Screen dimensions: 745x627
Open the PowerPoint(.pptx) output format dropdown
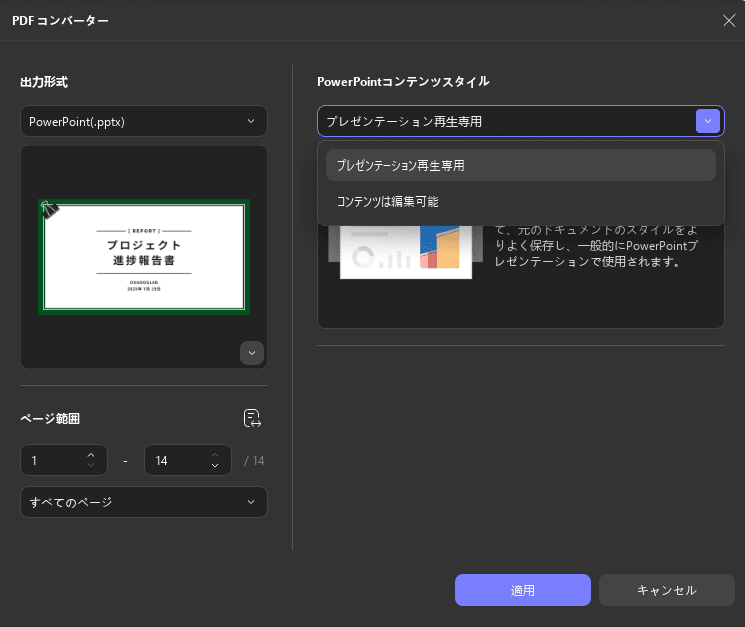pyautogui.click(x=143, y=122)
